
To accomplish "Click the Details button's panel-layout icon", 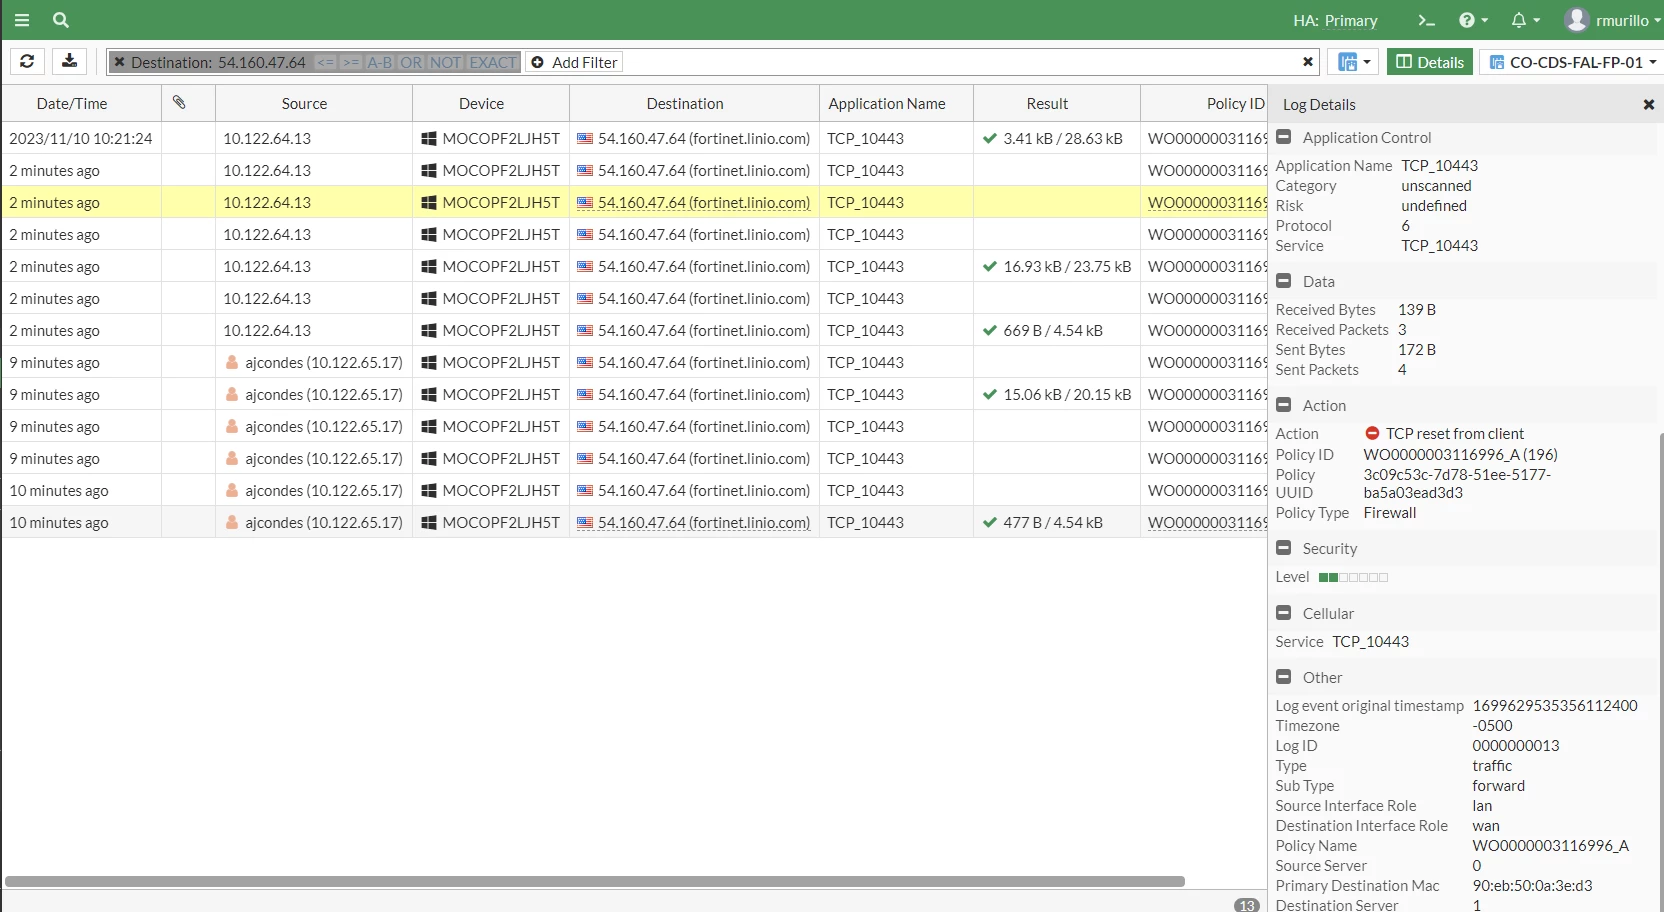I will pos(1404,62).
